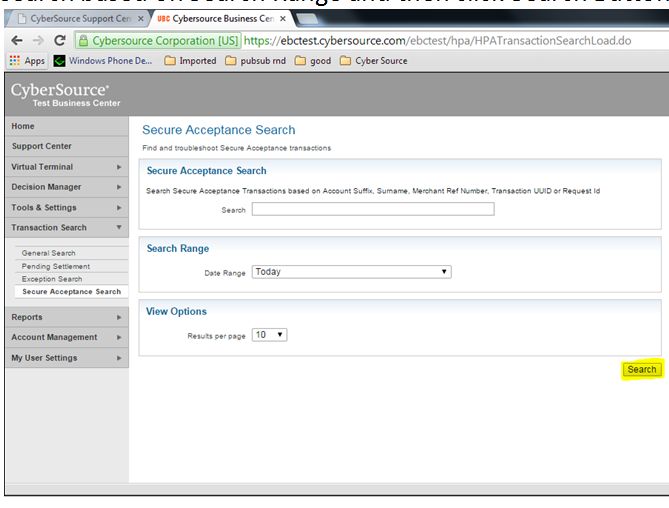Expand the Tools & Settings menu

[x=67, y=207]
